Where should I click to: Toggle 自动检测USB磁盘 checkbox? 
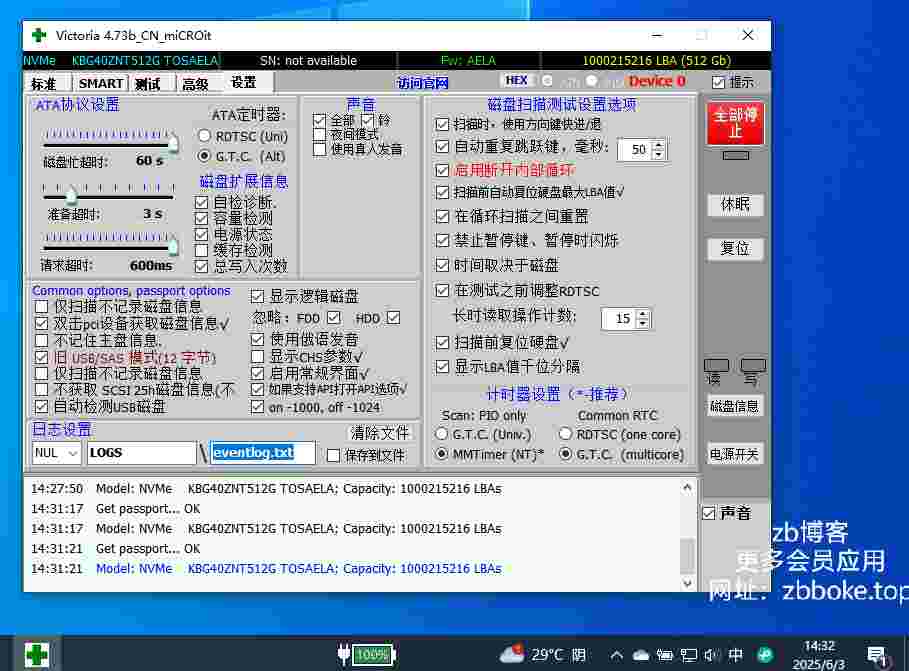pos(41,407)
